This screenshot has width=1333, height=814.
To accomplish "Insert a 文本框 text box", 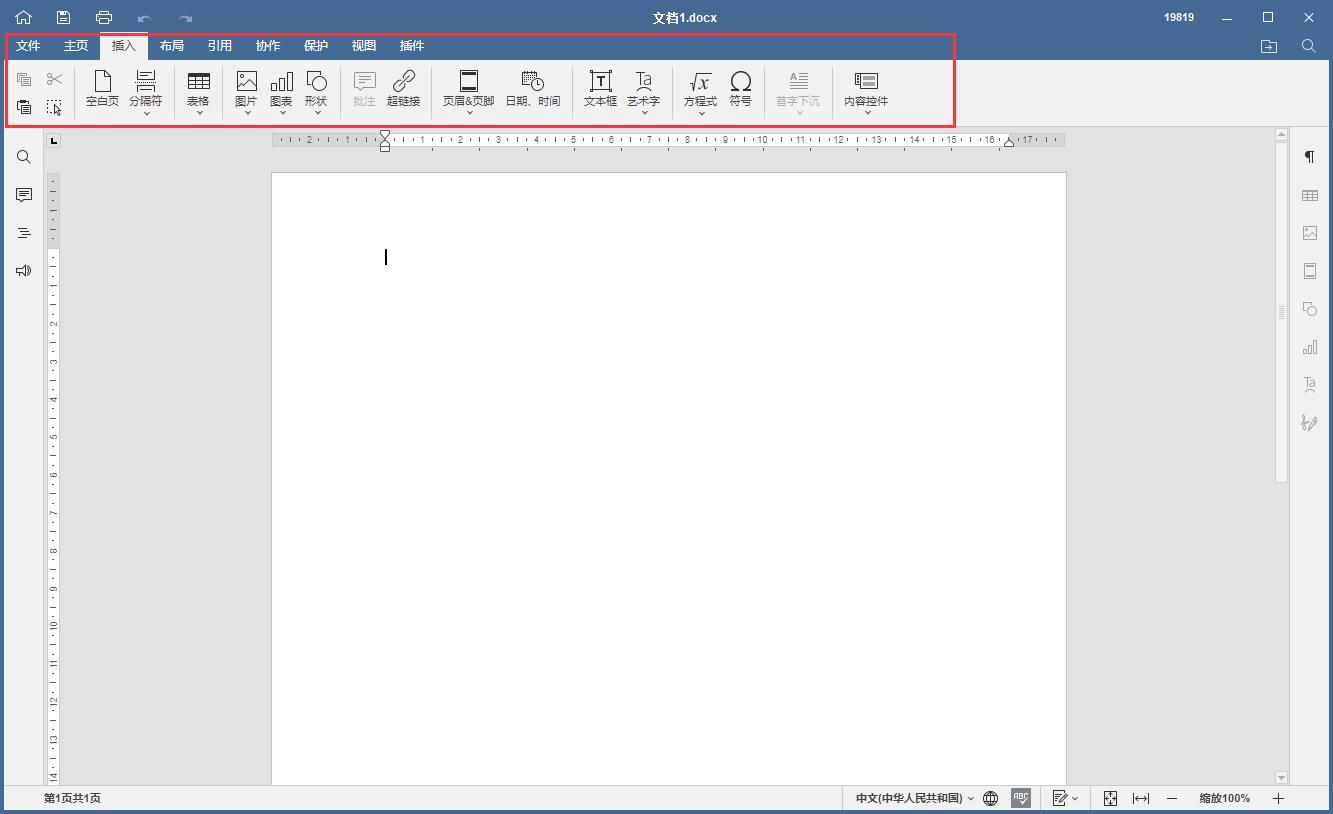I will [x=600, y=89].
